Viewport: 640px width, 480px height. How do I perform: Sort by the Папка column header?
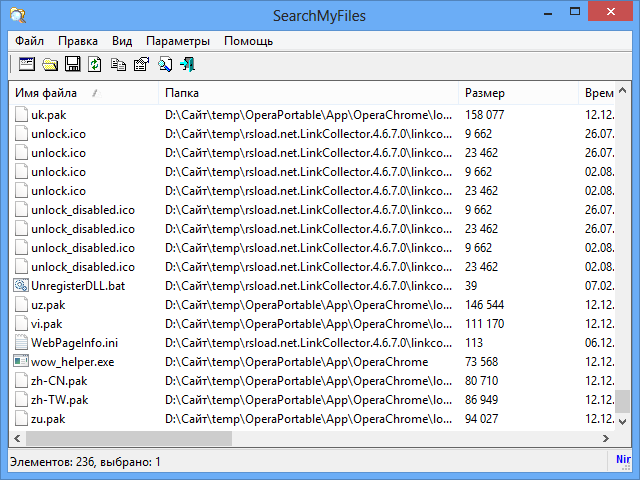pos(309,93)
